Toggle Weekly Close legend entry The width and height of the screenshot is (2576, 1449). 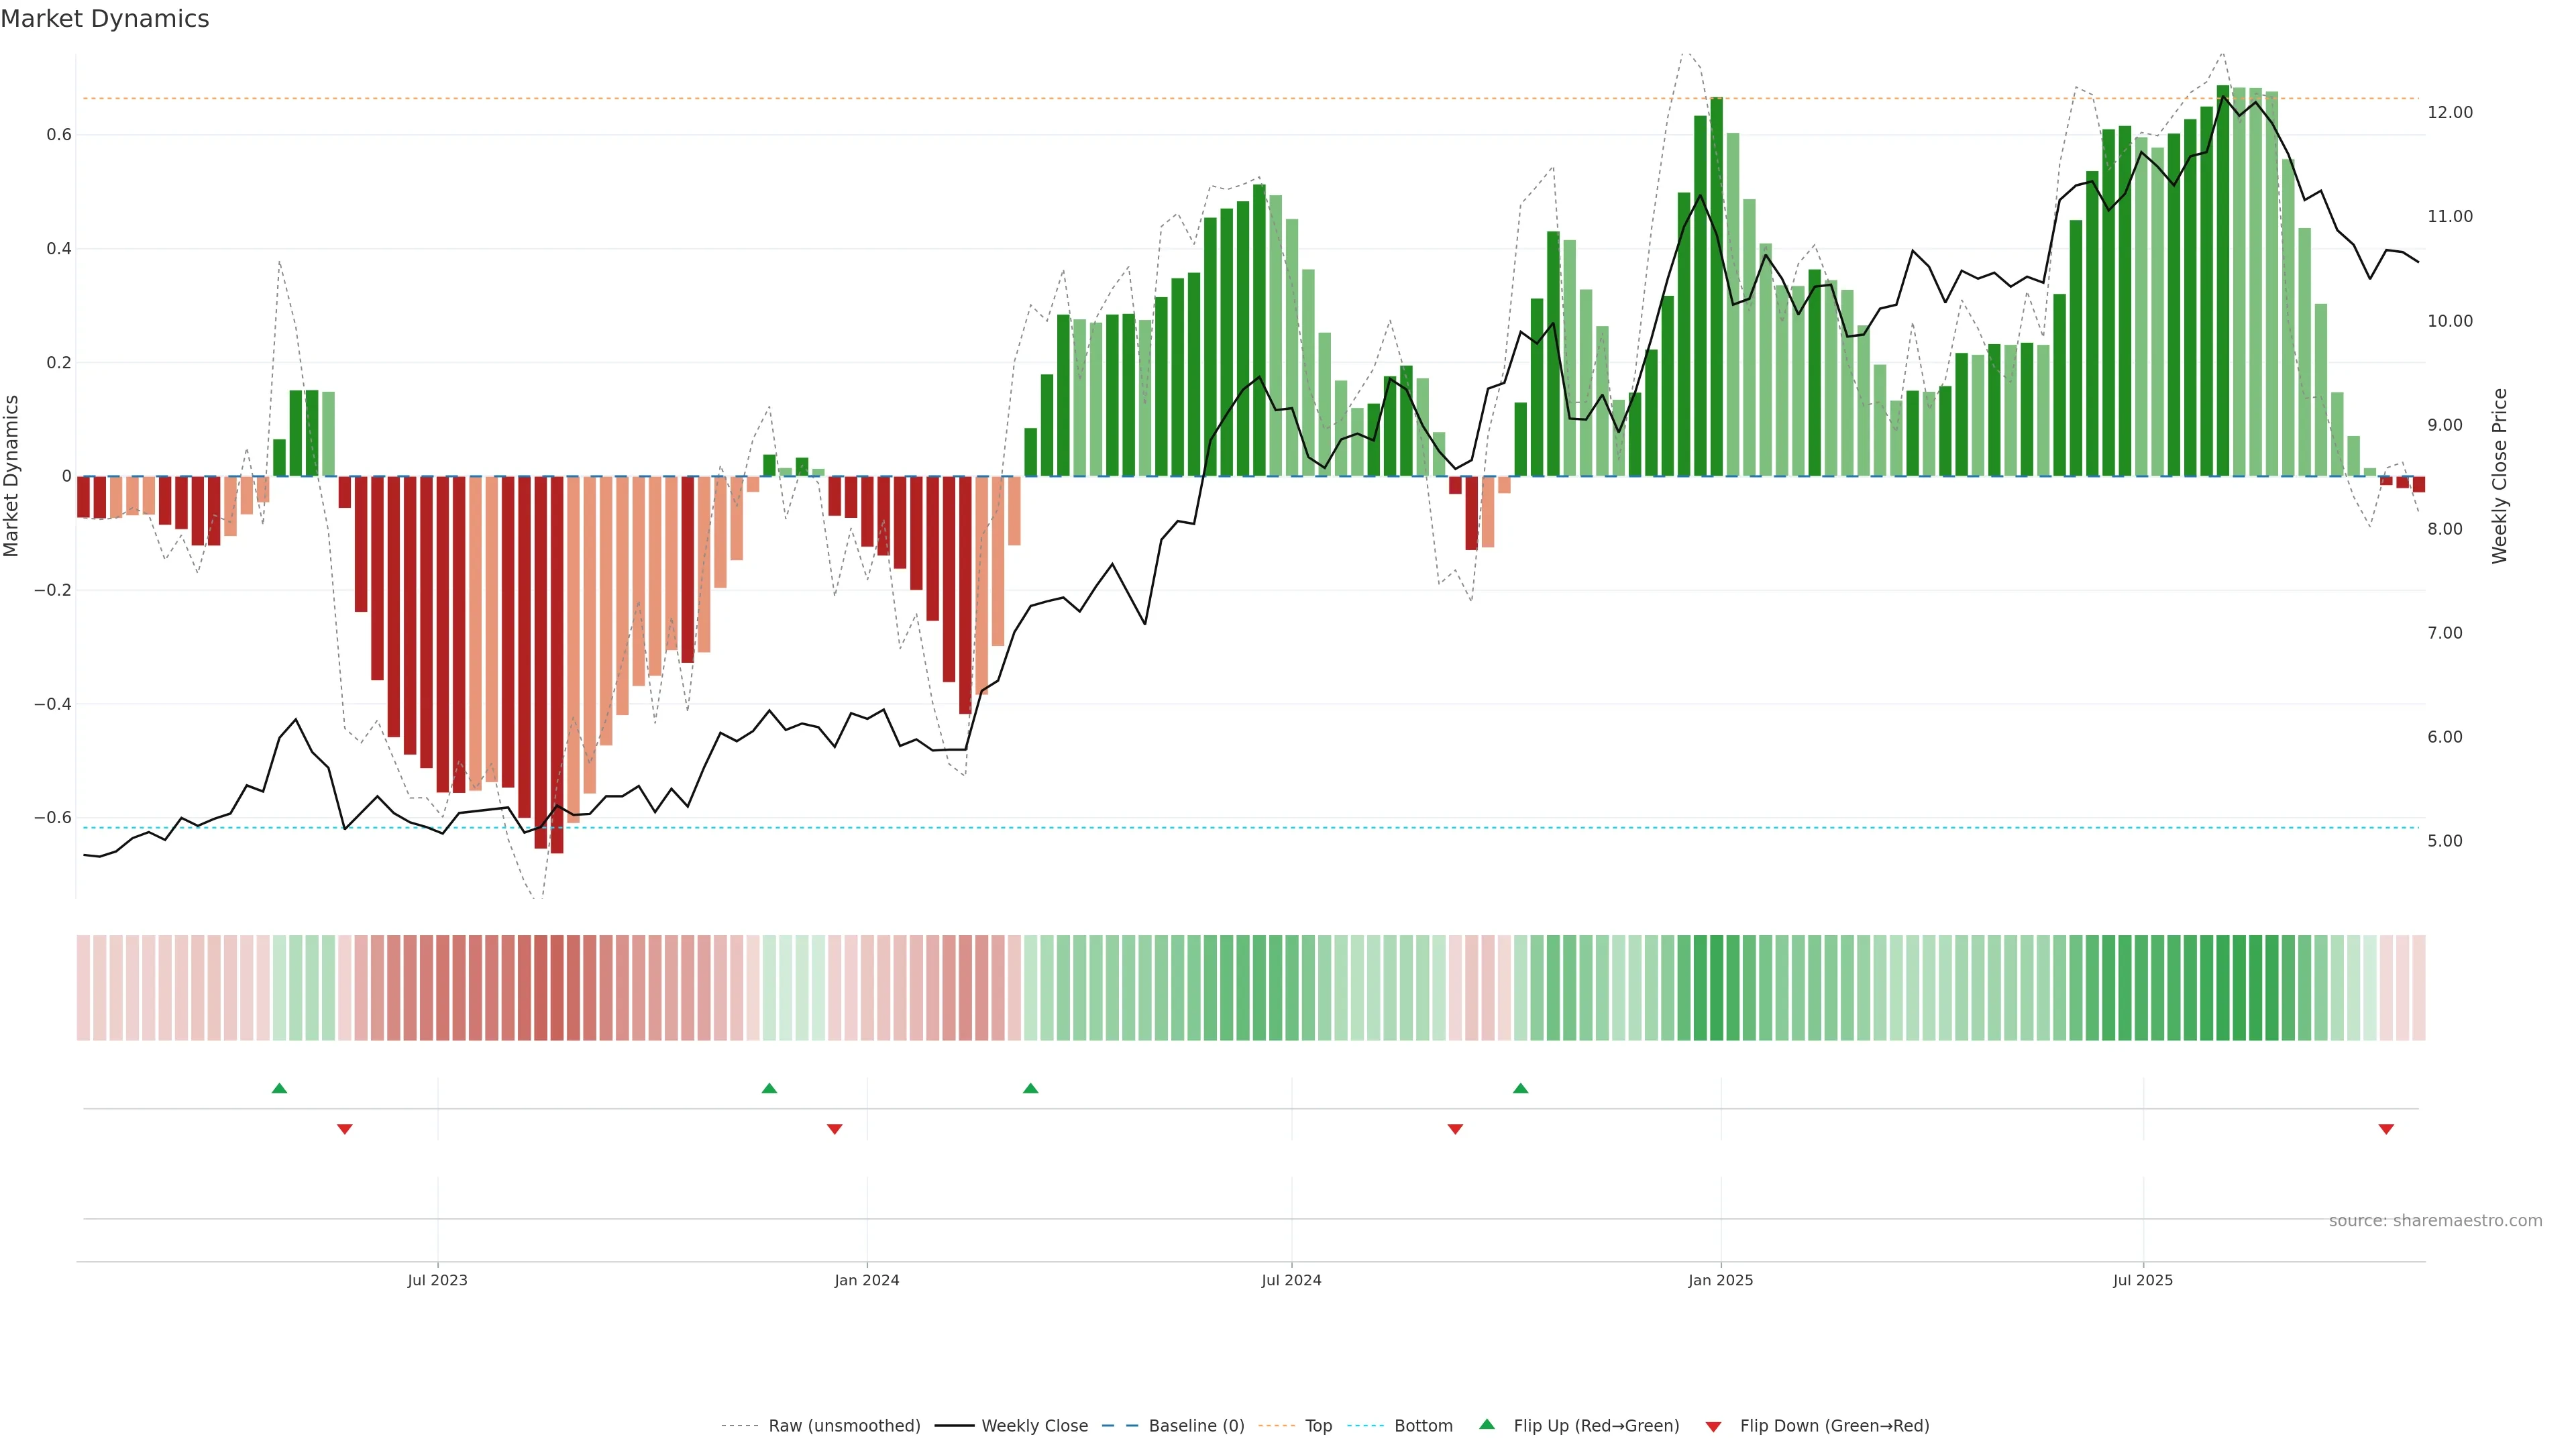click(1034, 1426)
